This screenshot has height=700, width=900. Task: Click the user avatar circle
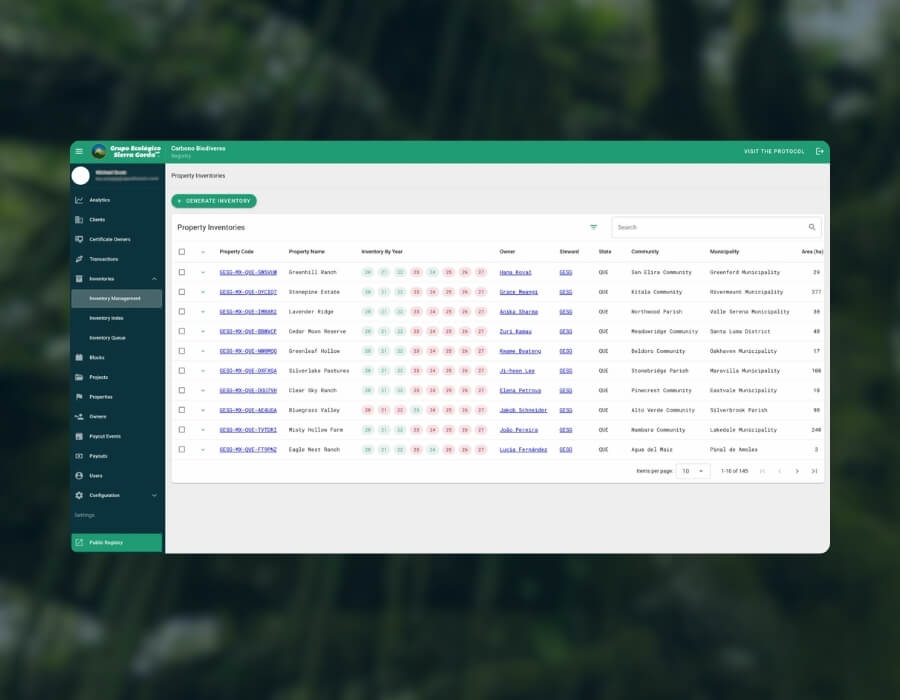[x=80, y=176]
